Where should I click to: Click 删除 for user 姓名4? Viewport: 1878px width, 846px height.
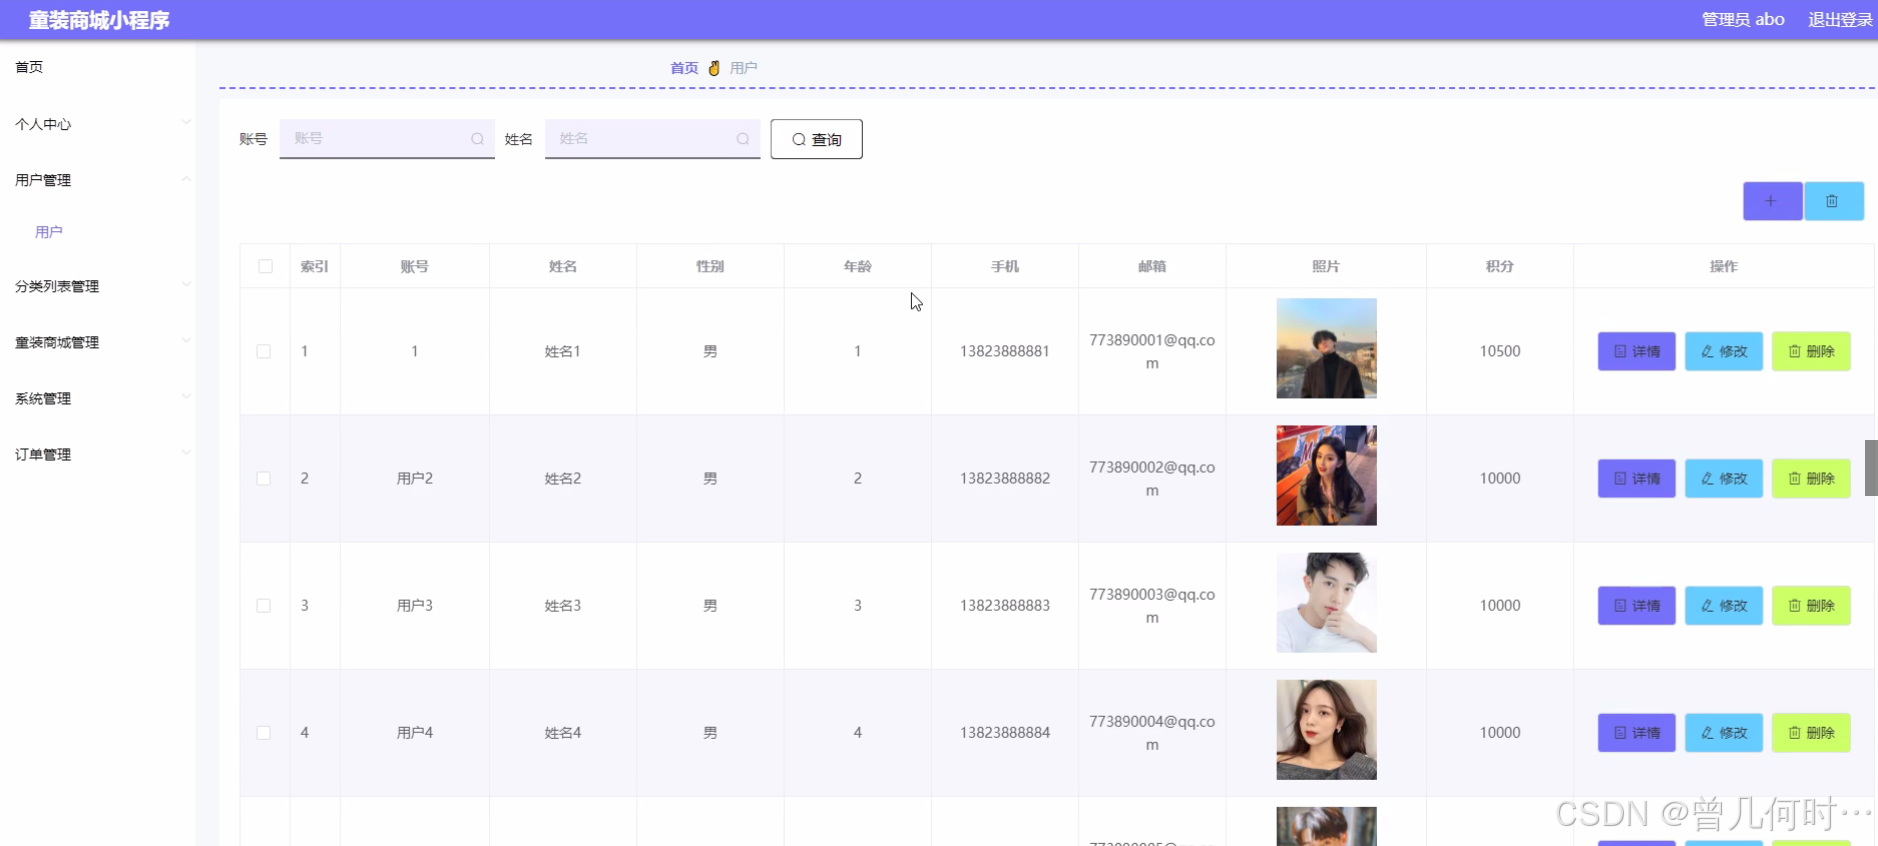tap(1811, 732)
